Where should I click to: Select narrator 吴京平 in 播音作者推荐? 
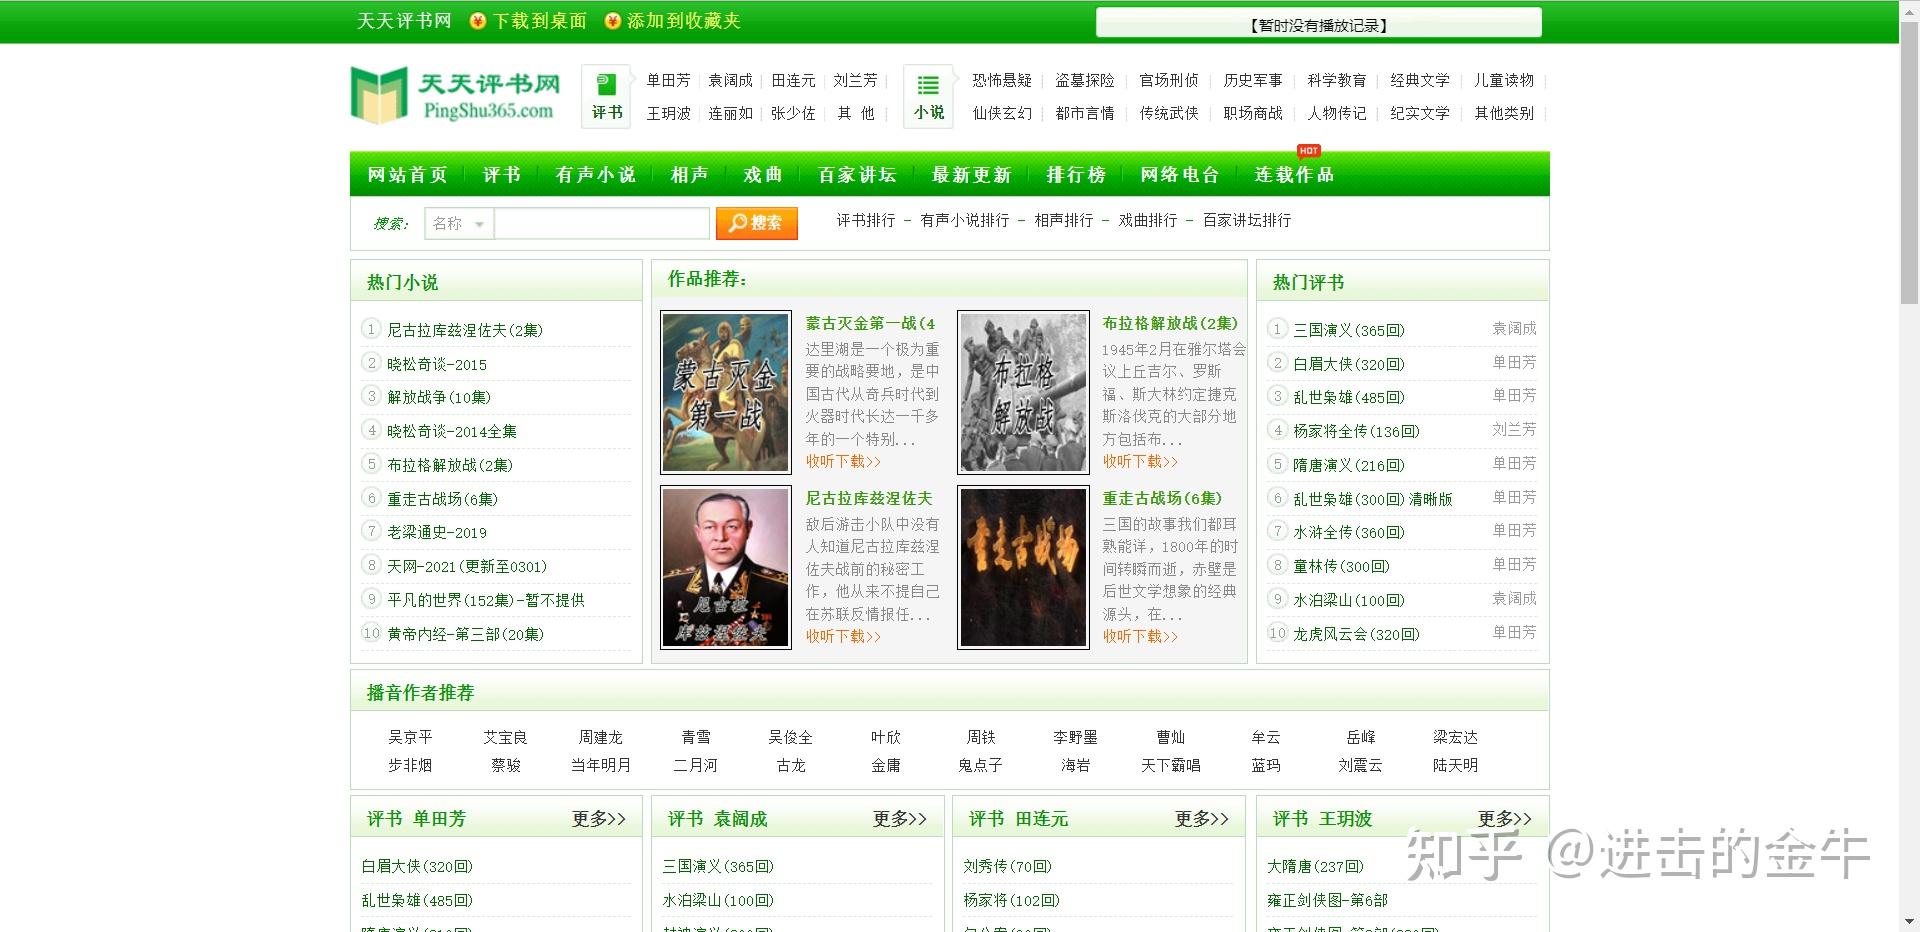[x=410, y=737]
